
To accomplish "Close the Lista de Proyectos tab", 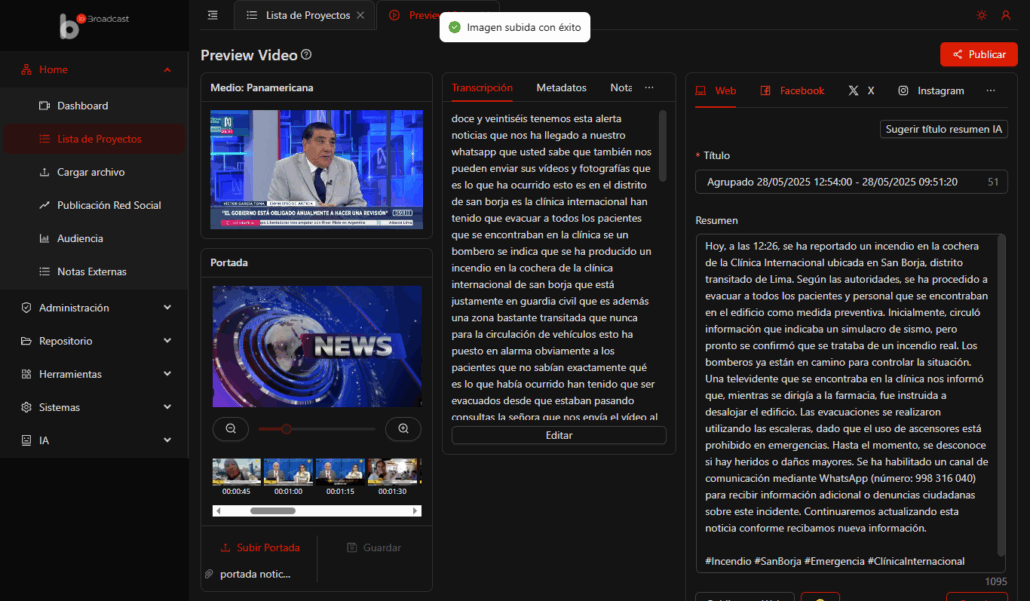I will (x=360, y=15).
